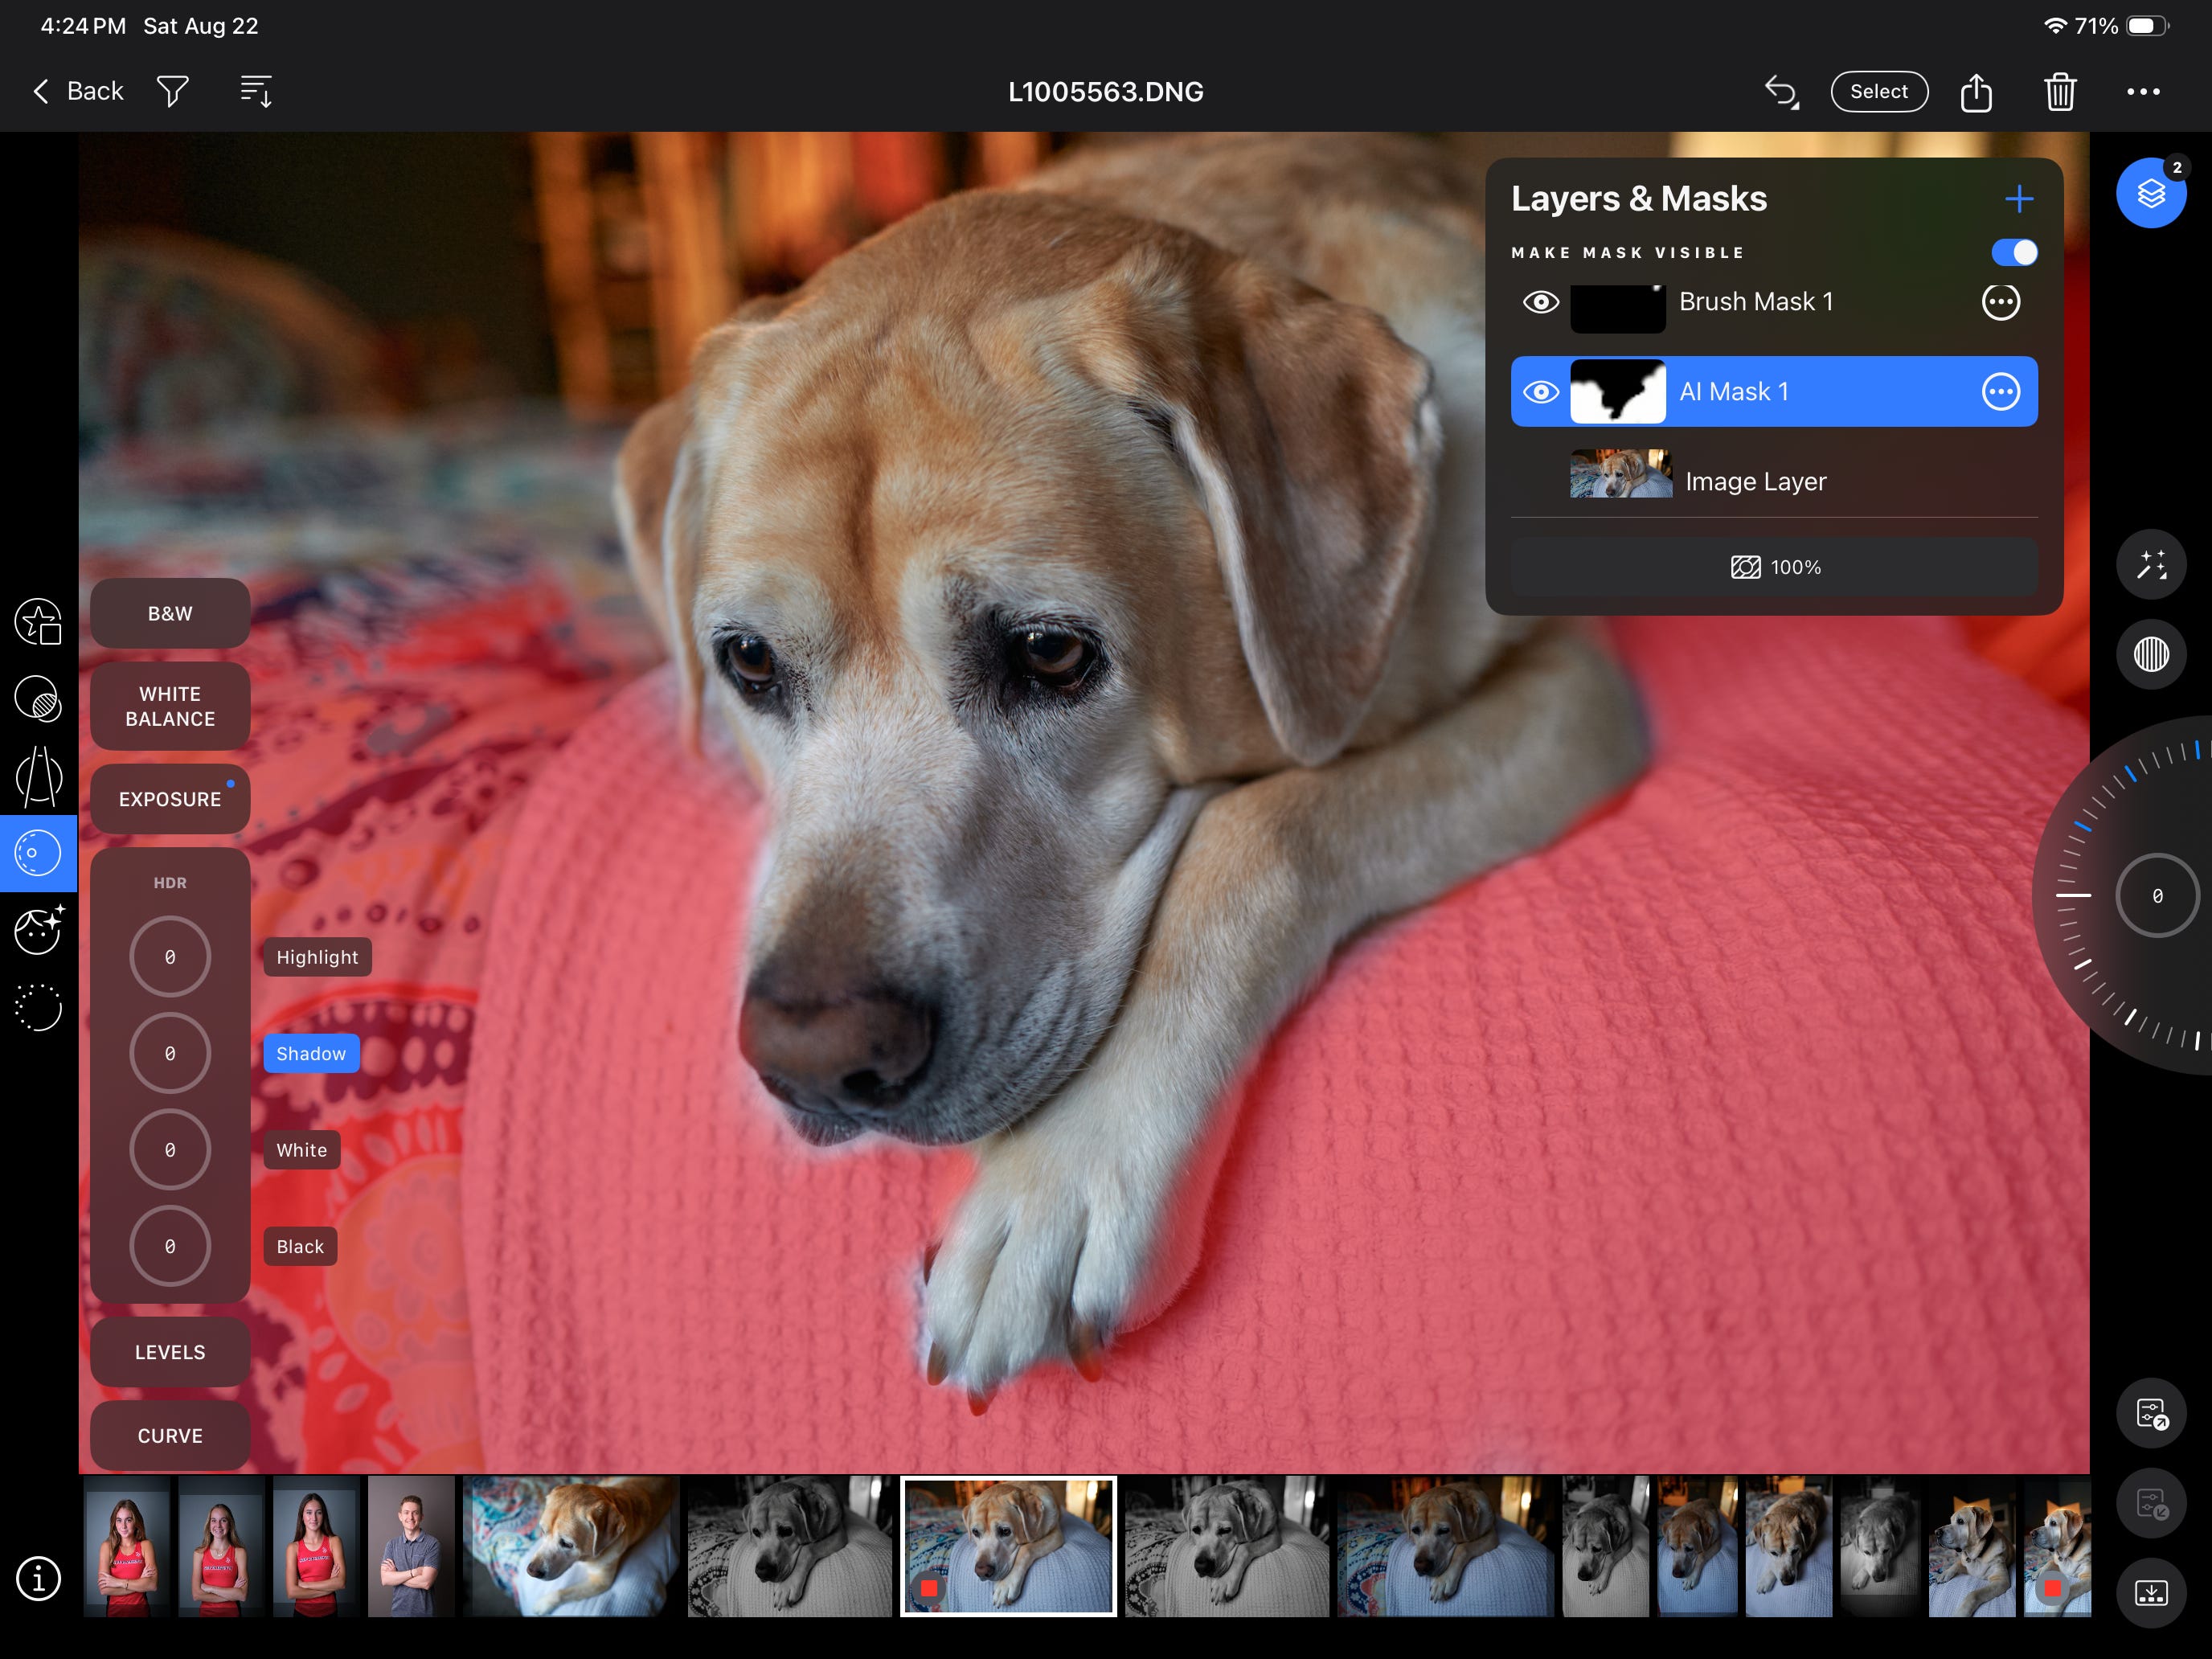Select the Black label
2212x1659 pixels.
pos(300,1247)
